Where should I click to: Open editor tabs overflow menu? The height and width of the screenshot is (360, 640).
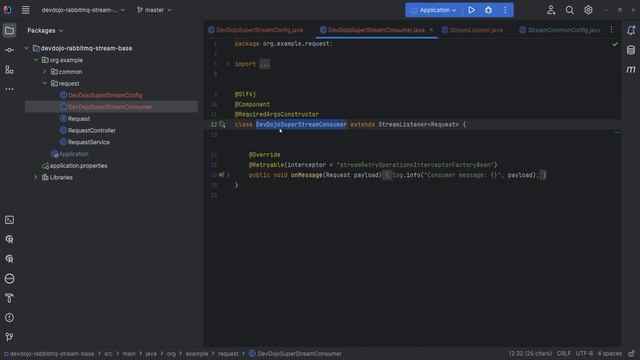pyautogui.click(x=611, y=30)
